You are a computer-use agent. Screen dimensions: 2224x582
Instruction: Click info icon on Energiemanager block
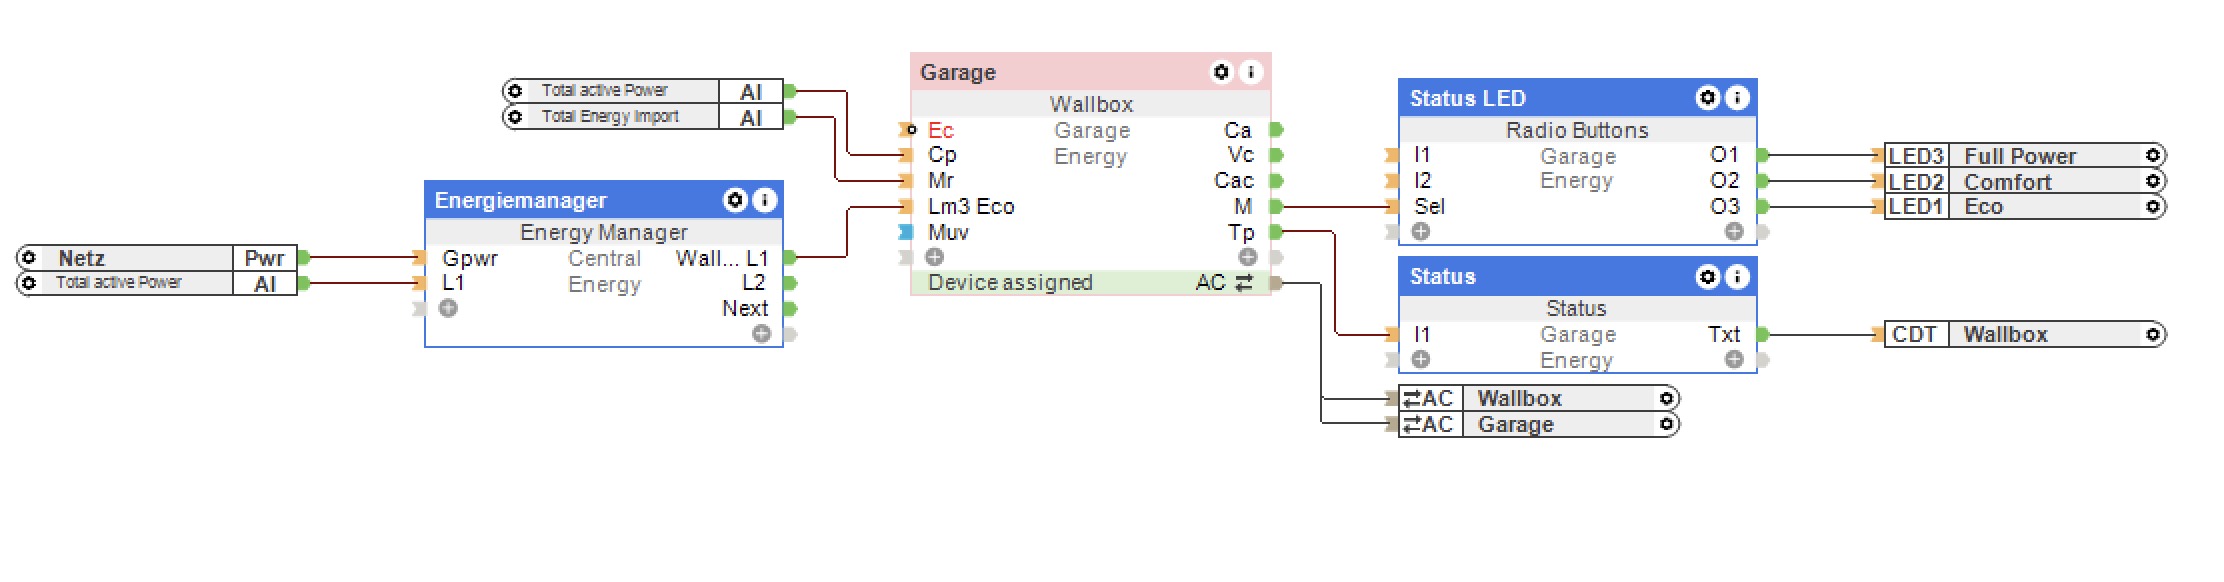tap(764, 200)
